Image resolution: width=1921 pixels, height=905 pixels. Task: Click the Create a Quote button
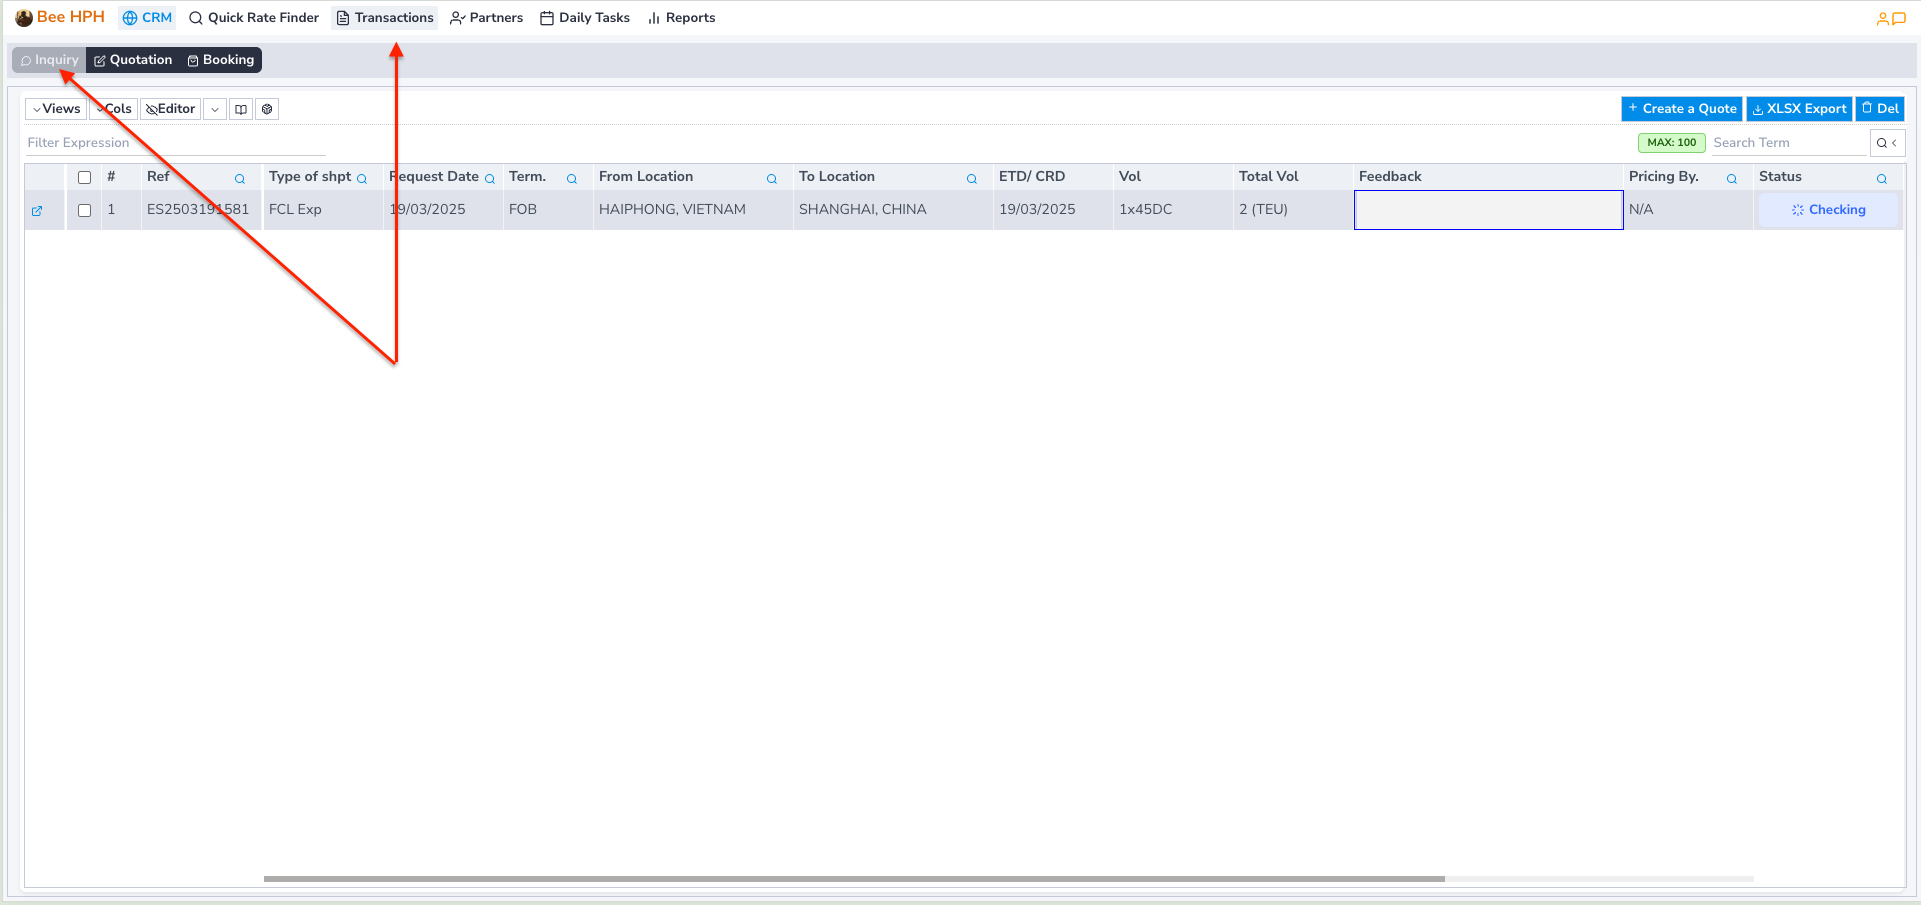point(1681,108)
